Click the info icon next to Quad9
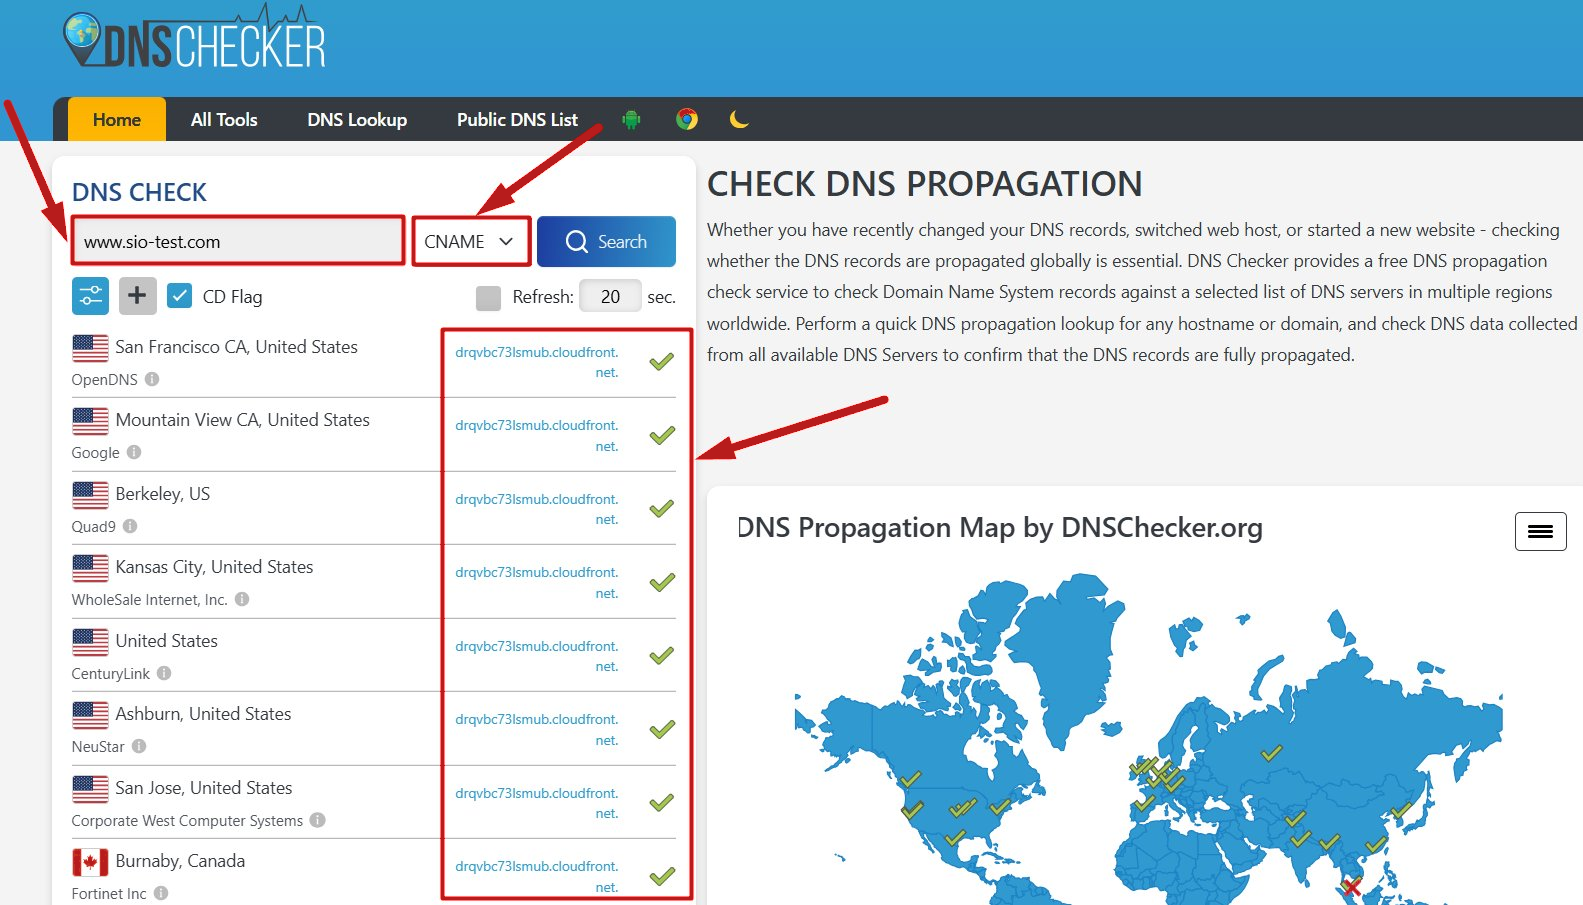1583x905 pixels. coord(130,526)
